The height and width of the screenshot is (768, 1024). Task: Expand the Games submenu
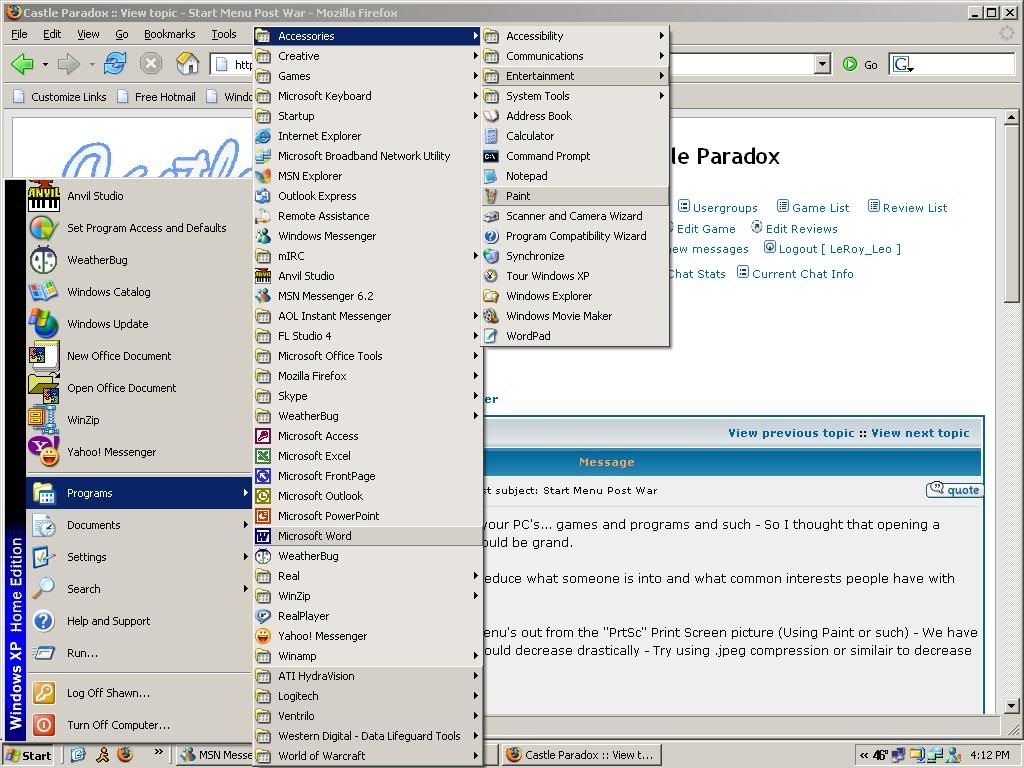point(368,76)
